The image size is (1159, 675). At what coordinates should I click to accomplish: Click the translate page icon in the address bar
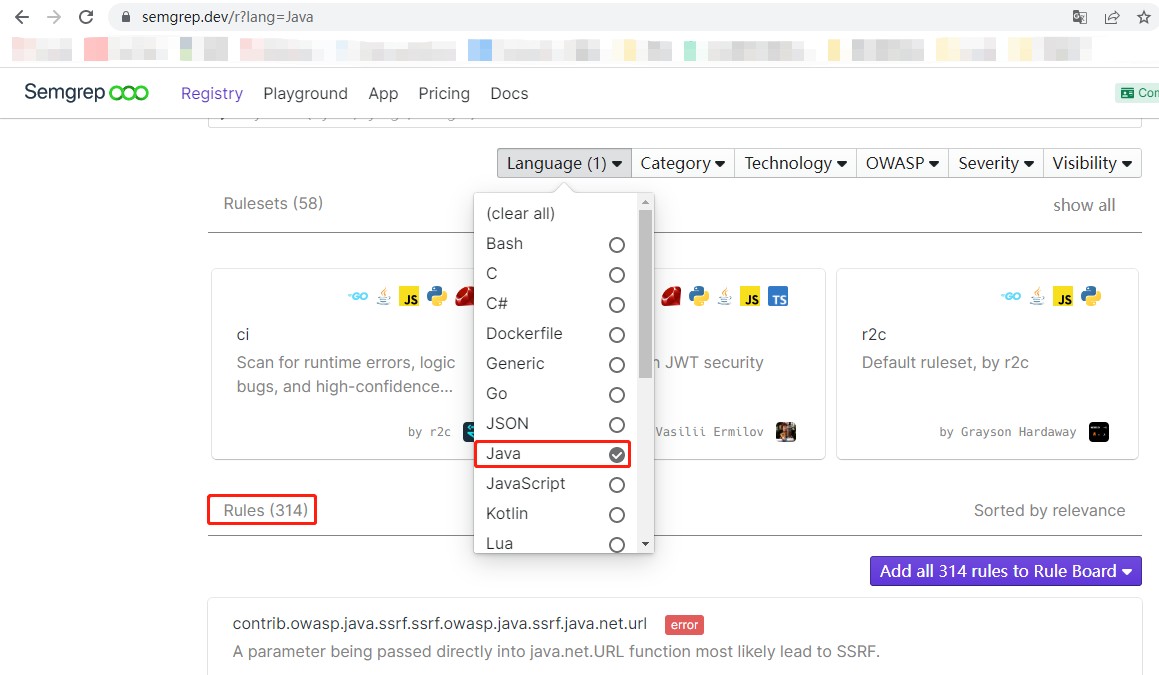1080,17
